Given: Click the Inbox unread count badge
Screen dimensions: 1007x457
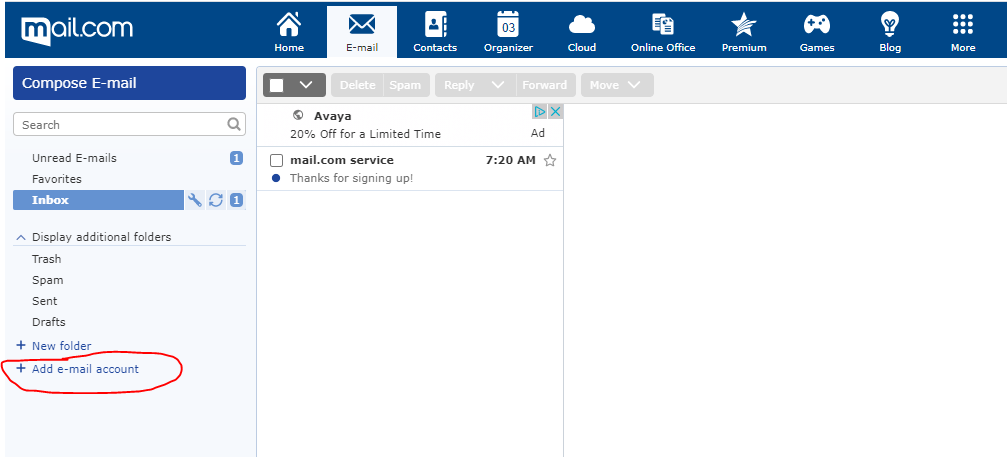Looking at the screenshot, I should [x=236, y=200].
